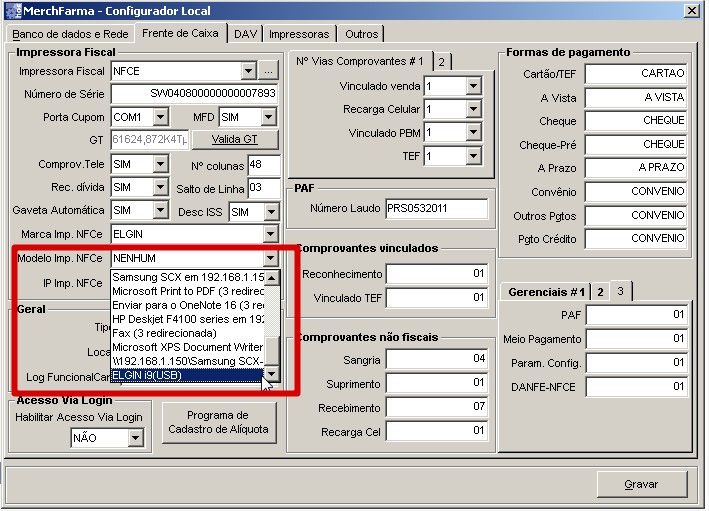This screenshot has height=511, width=709.
Task: Click the Valida GT button
Action: [234, 140]
